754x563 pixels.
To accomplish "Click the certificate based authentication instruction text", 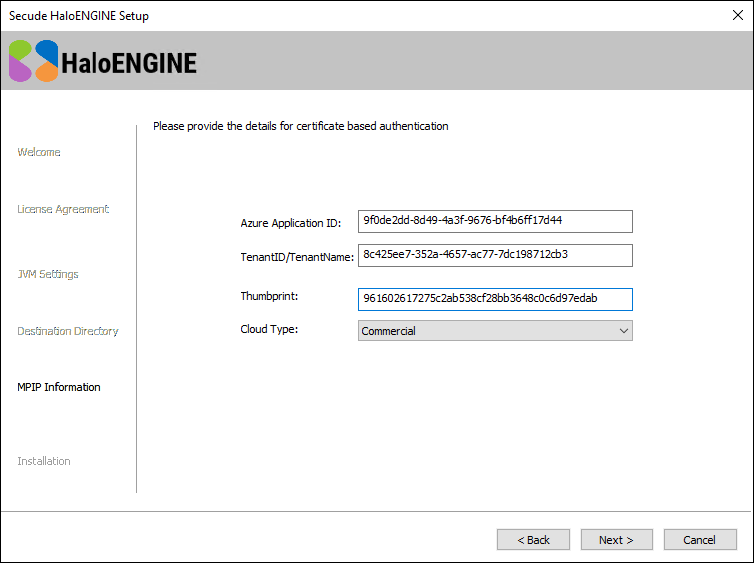I will coord(301,126).
